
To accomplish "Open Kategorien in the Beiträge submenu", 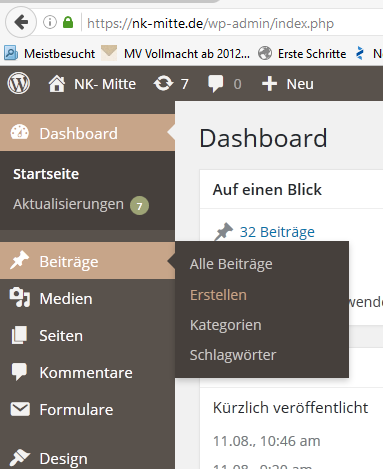I will [x=226, y=325].
